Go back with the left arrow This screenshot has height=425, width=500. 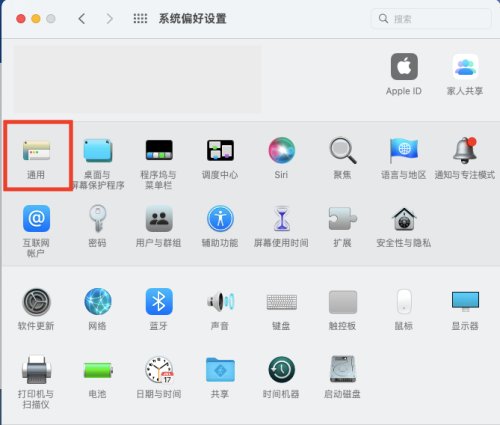tap(82, 19)
